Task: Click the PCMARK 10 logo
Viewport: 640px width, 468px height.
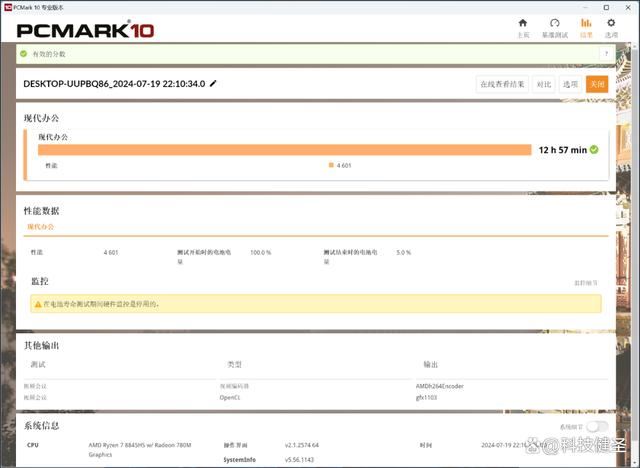Action: click(x=86, y=29)
